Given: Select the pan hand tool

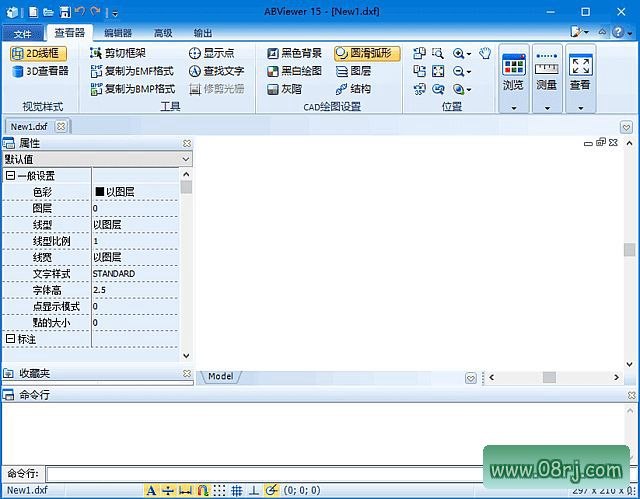Looking at the screenshot, I should point(485,53).
